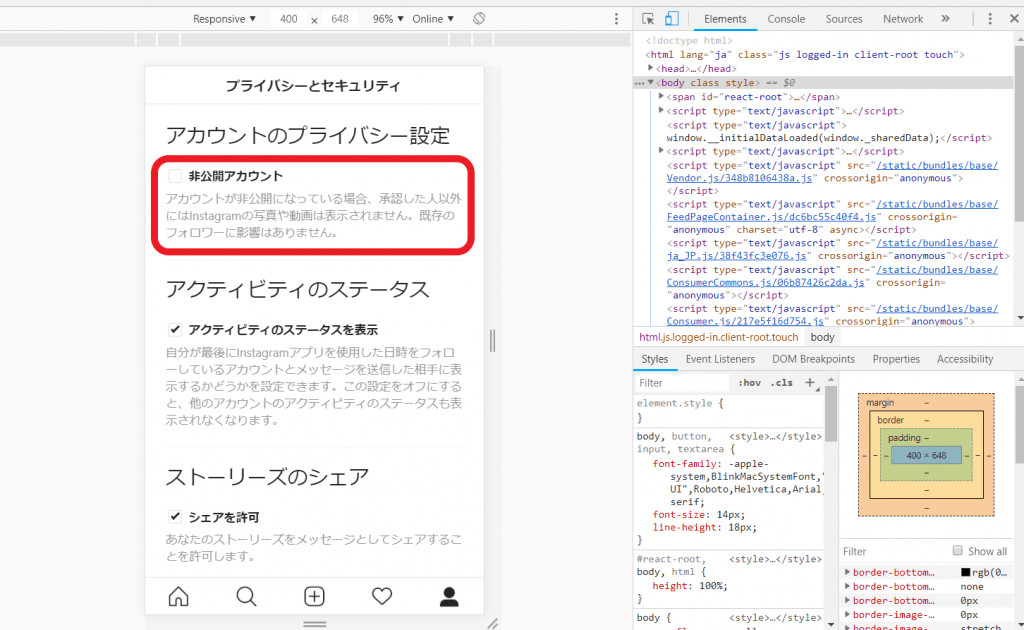Activate the inspect element picker icon
1024x630 pixels.
(648, 19)
